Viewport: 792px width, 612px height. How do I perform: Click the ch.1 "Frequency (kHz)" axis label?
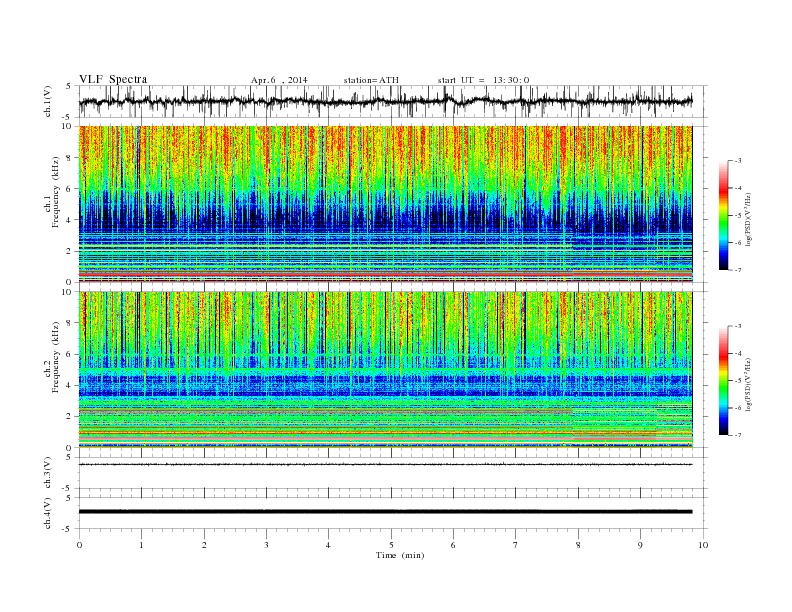click(56, 192)
